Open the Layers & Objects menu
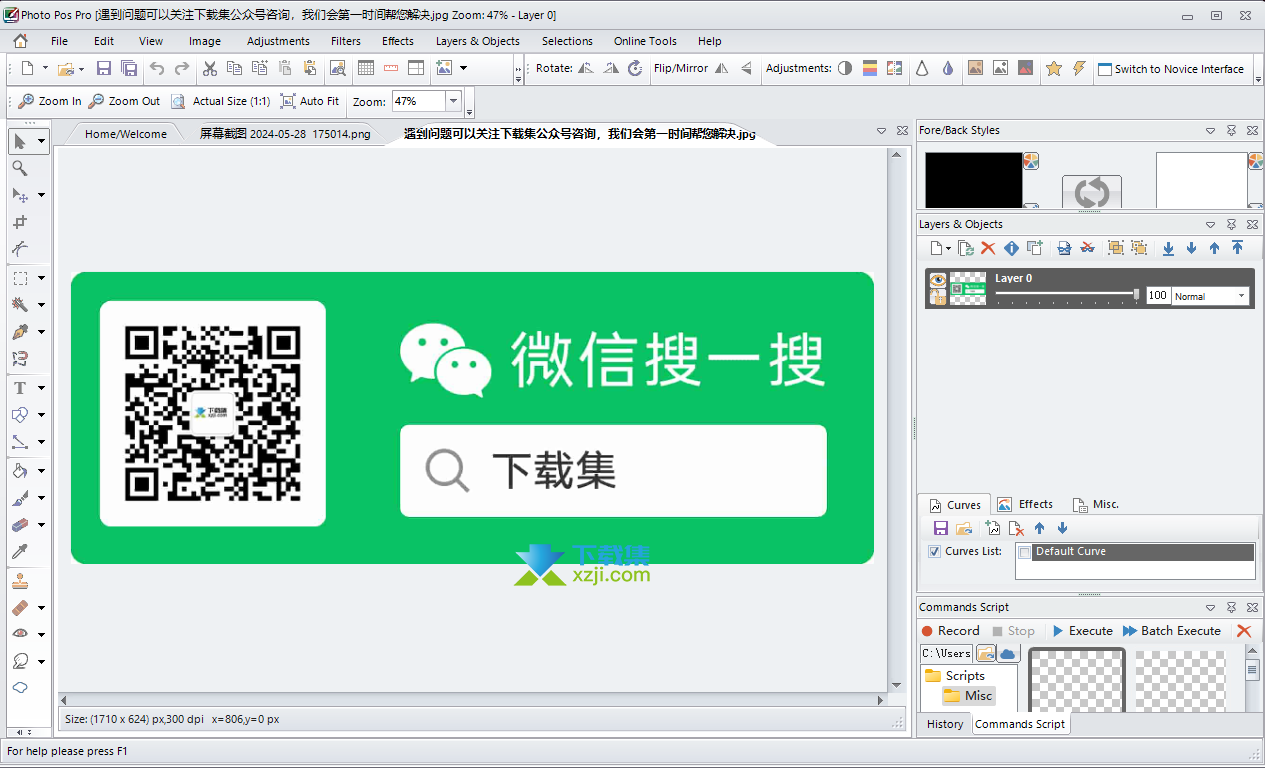Image resolution: width=1265 pixels, height=768 pixels. tap(478, 41)
